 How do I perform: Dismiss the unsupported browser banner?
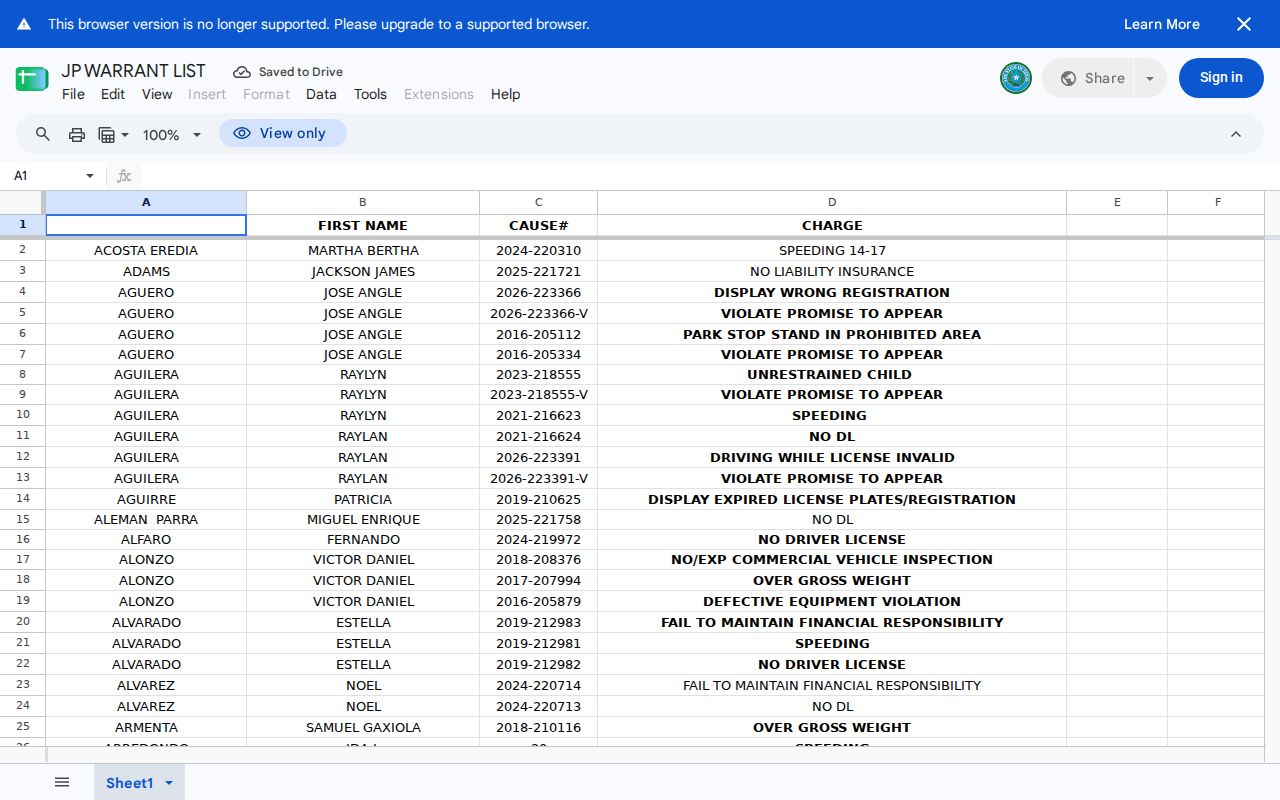point(1244,24)
